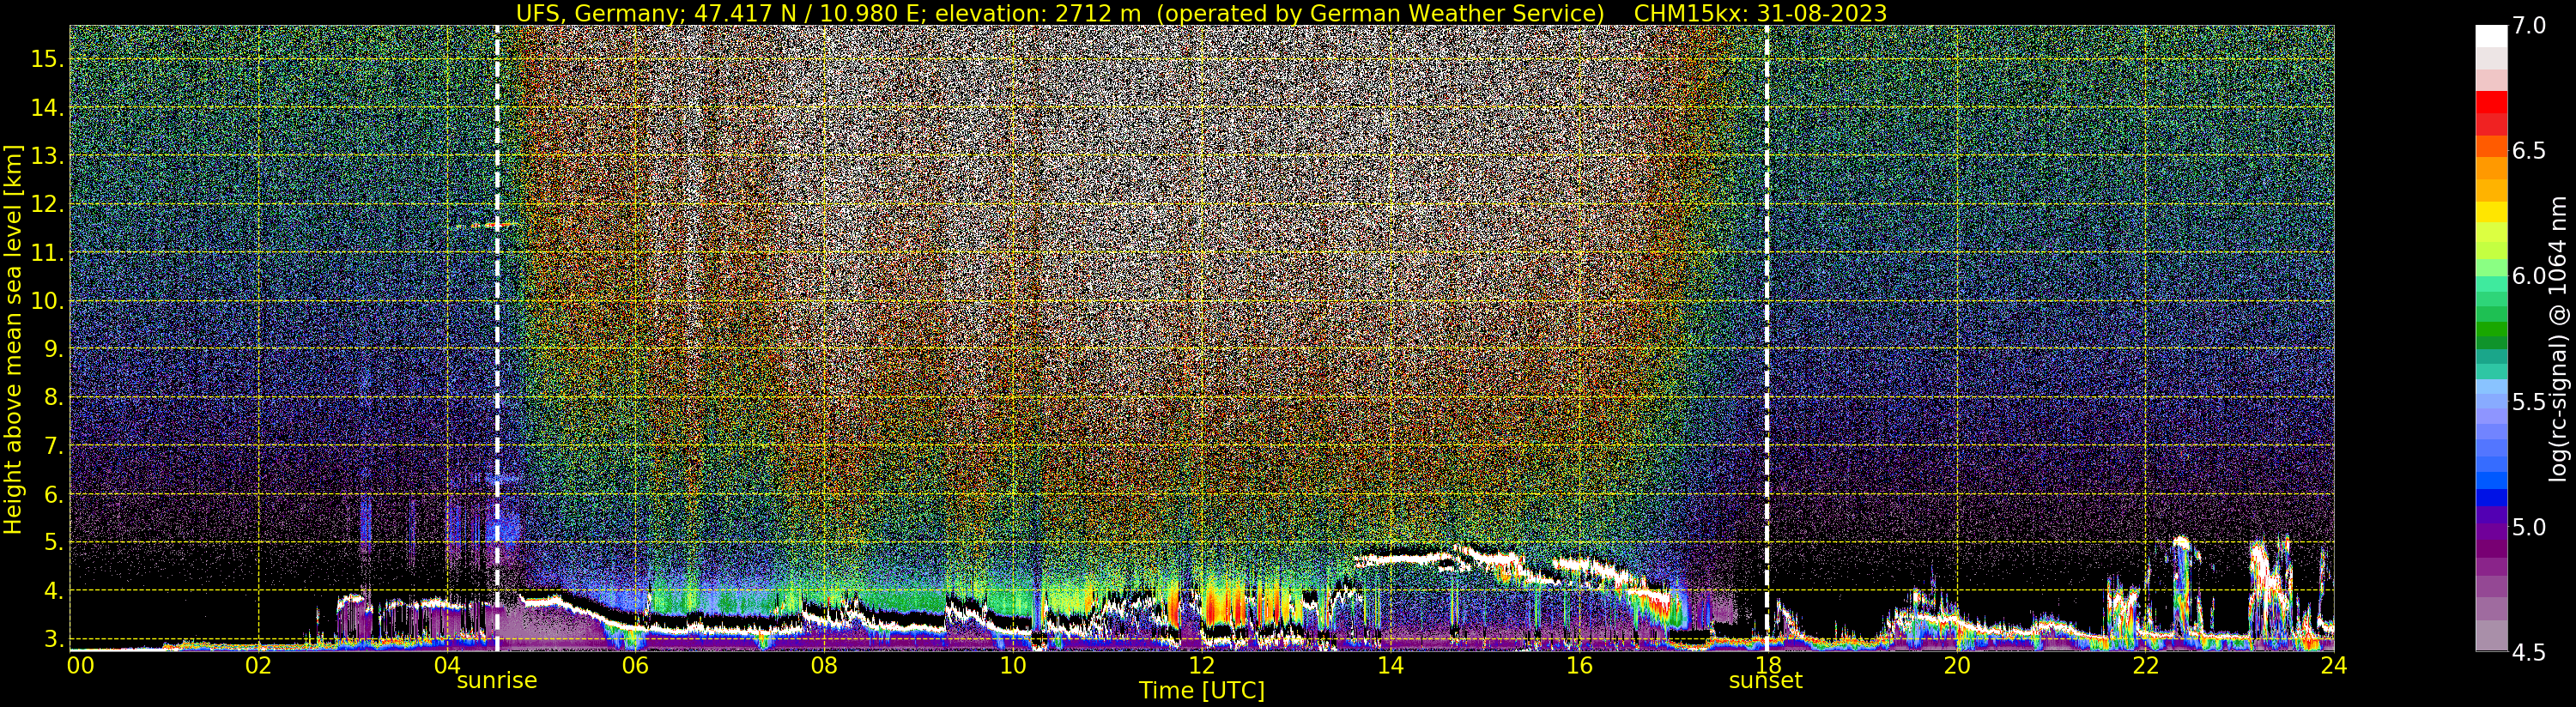Click time axis tick '18'

1767,664
